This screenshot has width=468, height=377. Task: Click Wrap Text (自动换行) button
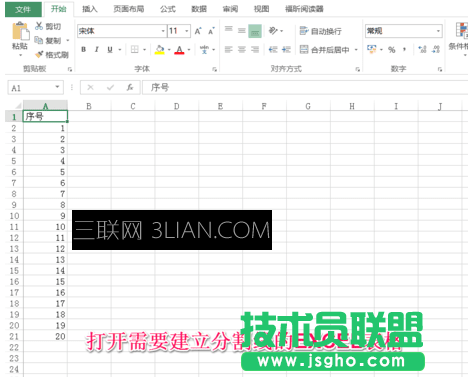tap(321, 31)
